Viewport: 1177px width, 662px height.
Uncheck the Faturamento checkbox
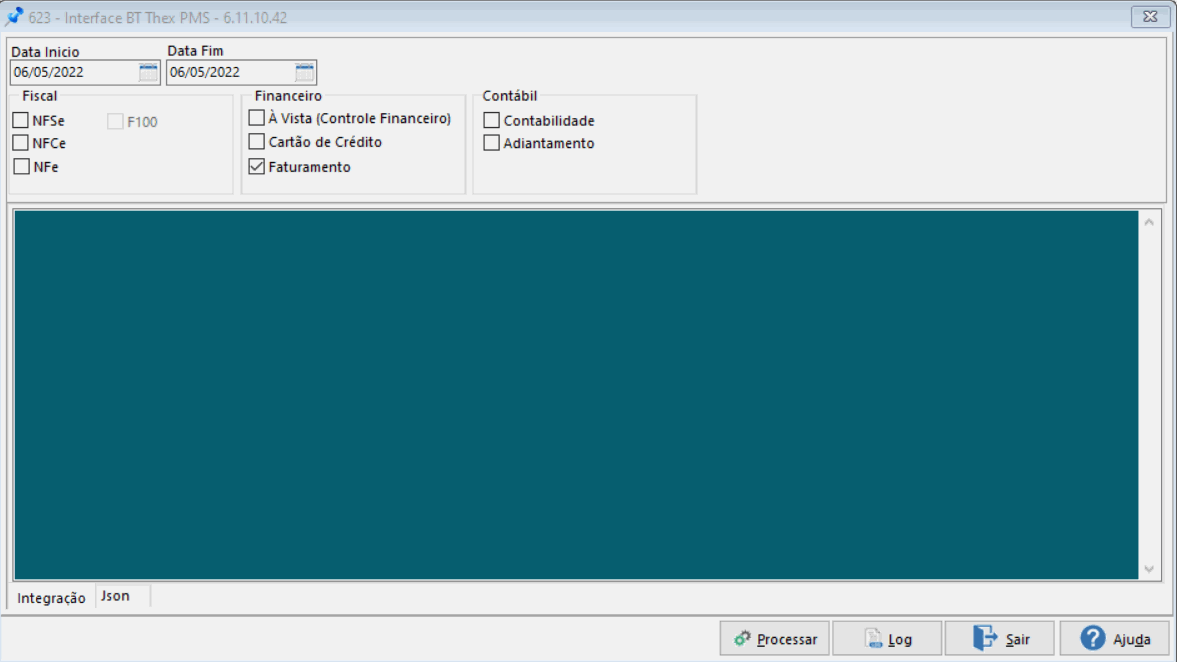click(257, 166)
